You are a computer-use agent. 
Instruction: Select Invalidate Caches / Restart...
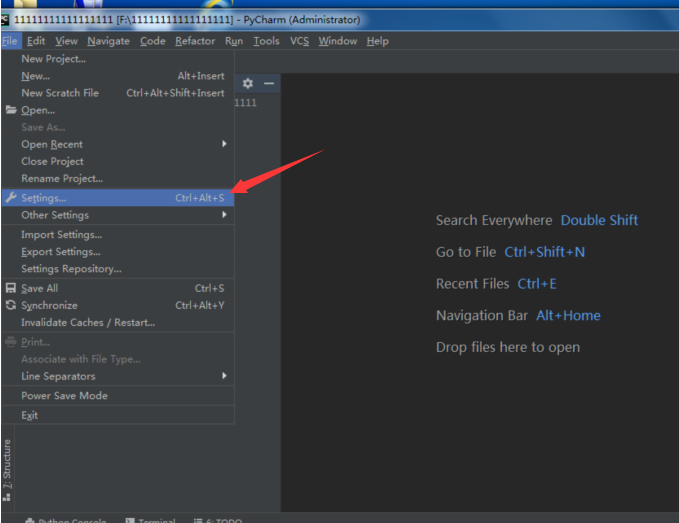(x=118, y=322)
